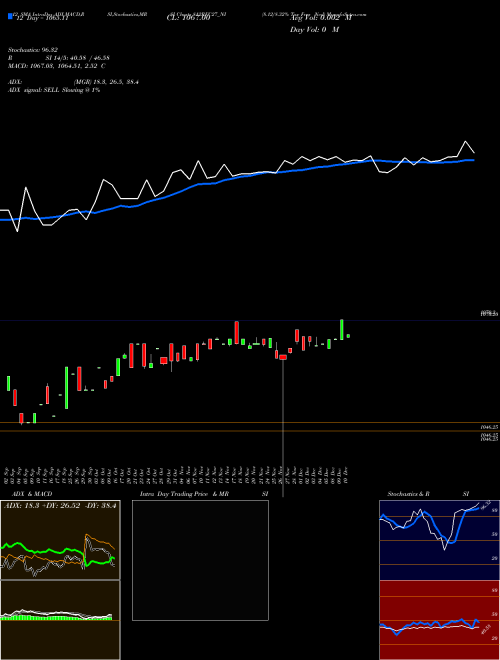The image size is (500, 660).
Task: Click the MACD values line '1067.03, 1064.51, 2.52'
Action: click(56, 66)
